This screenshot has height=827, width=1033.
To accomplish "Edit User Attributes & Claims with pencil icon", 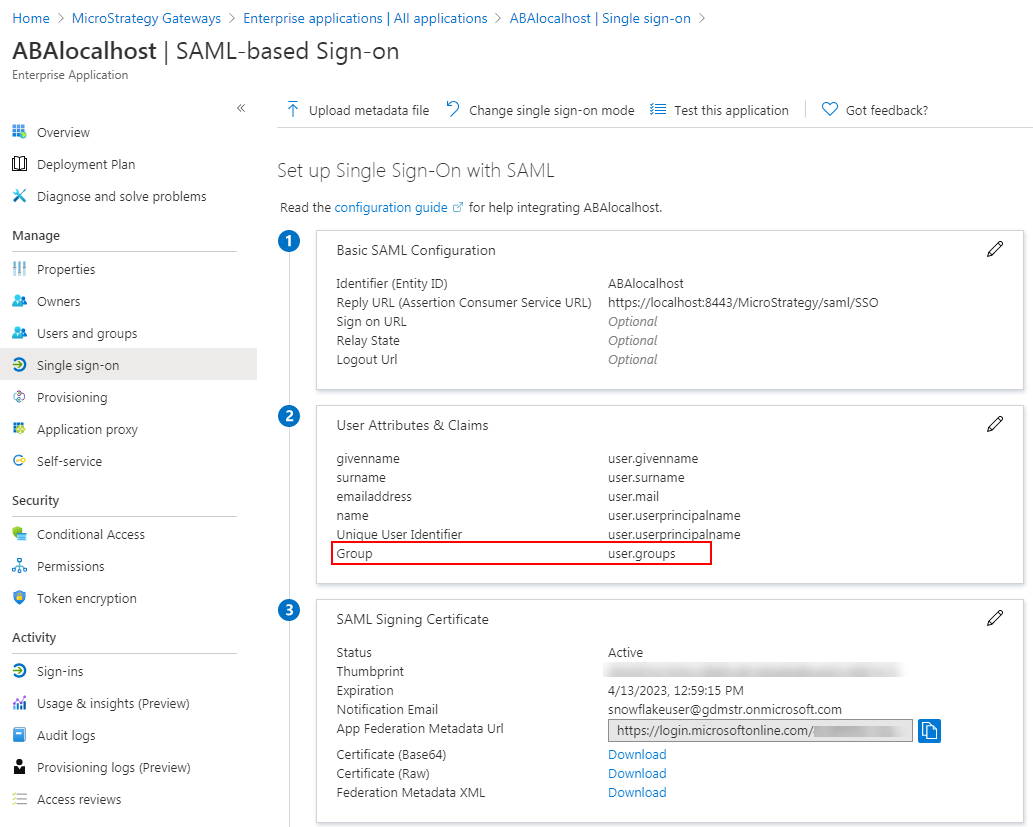I will click(x=994, y=425).
